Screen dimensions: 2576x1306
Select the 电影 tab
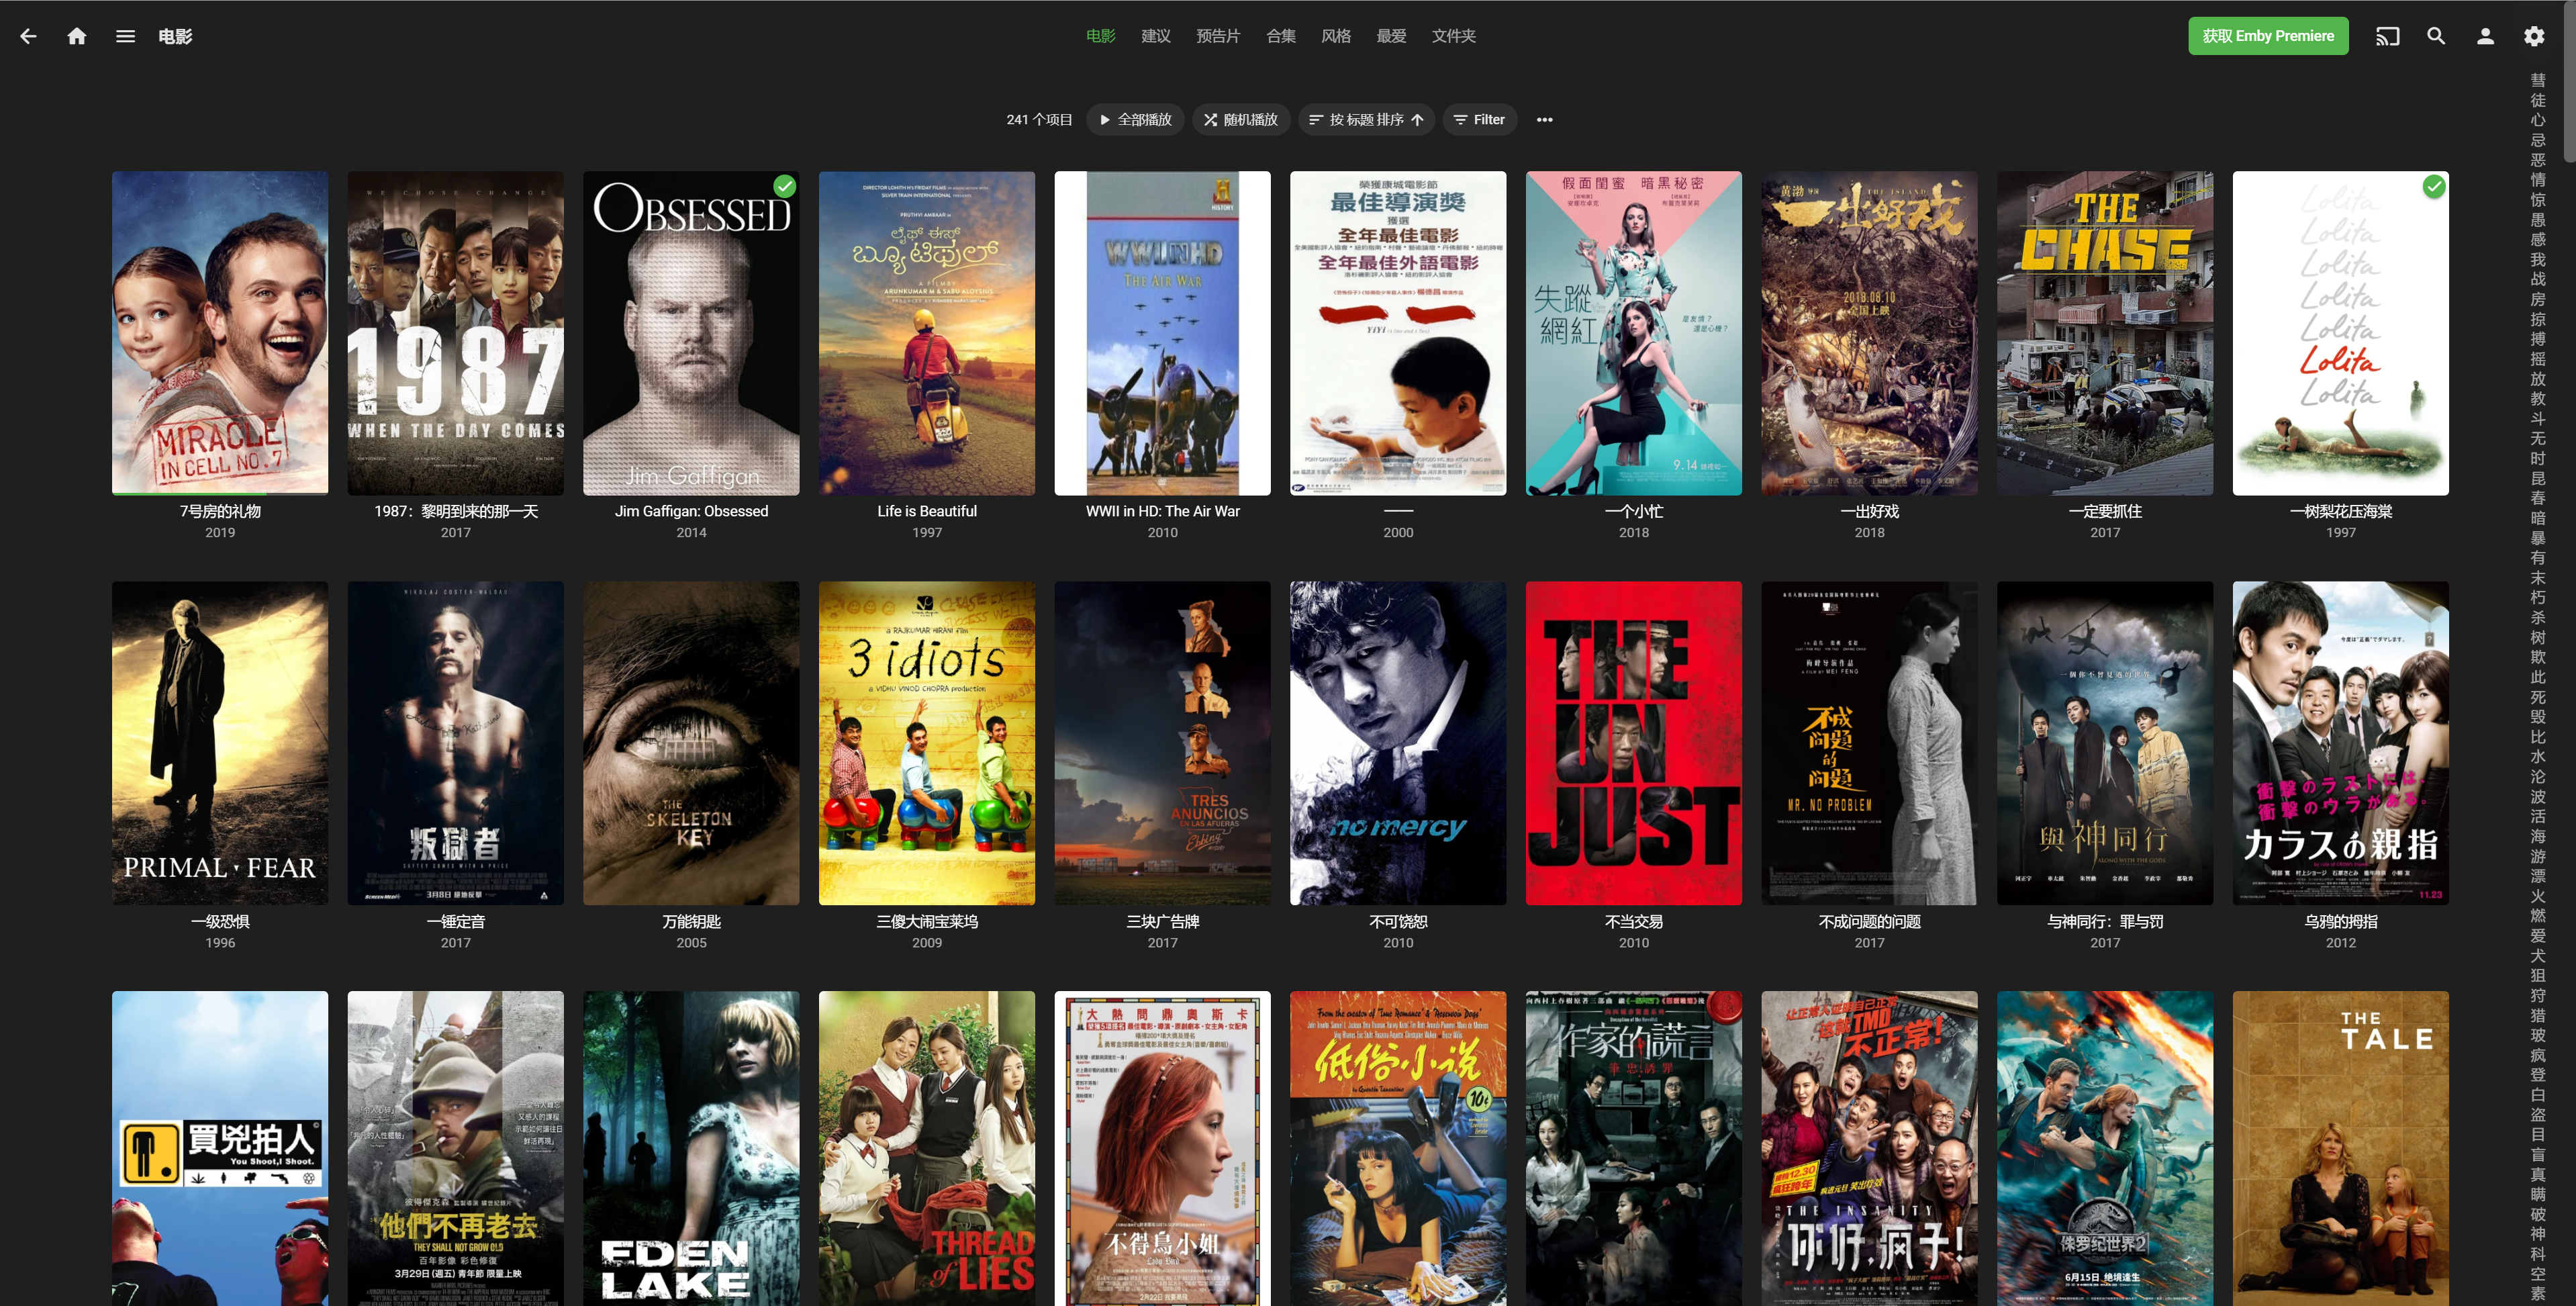pos(1100,36)
